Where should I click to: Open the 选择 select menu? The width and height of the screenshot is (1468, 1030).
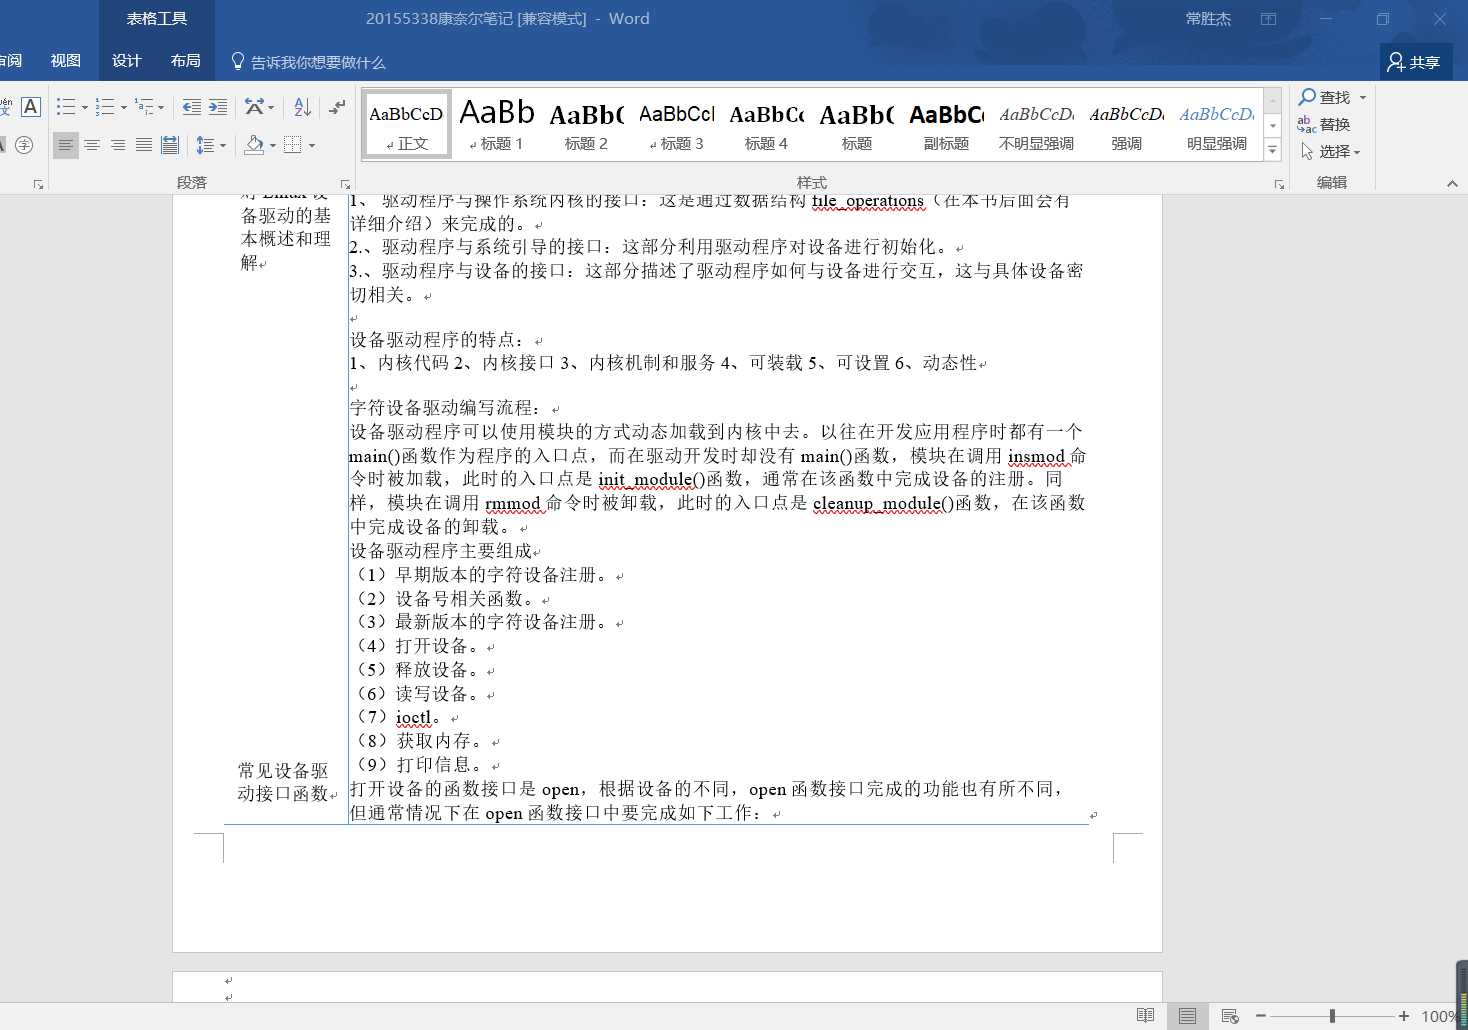coord(1332,152)
